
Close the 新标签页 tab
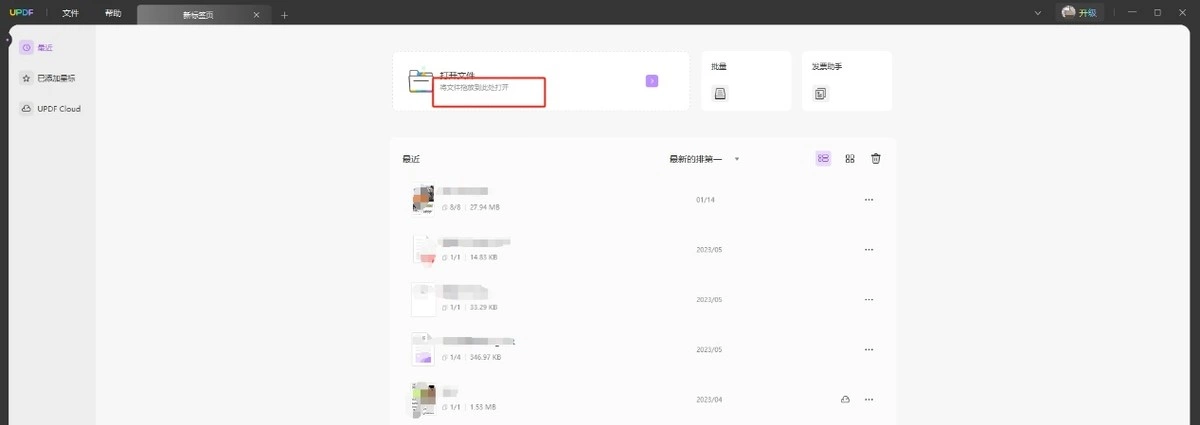(x=257, y=15)
